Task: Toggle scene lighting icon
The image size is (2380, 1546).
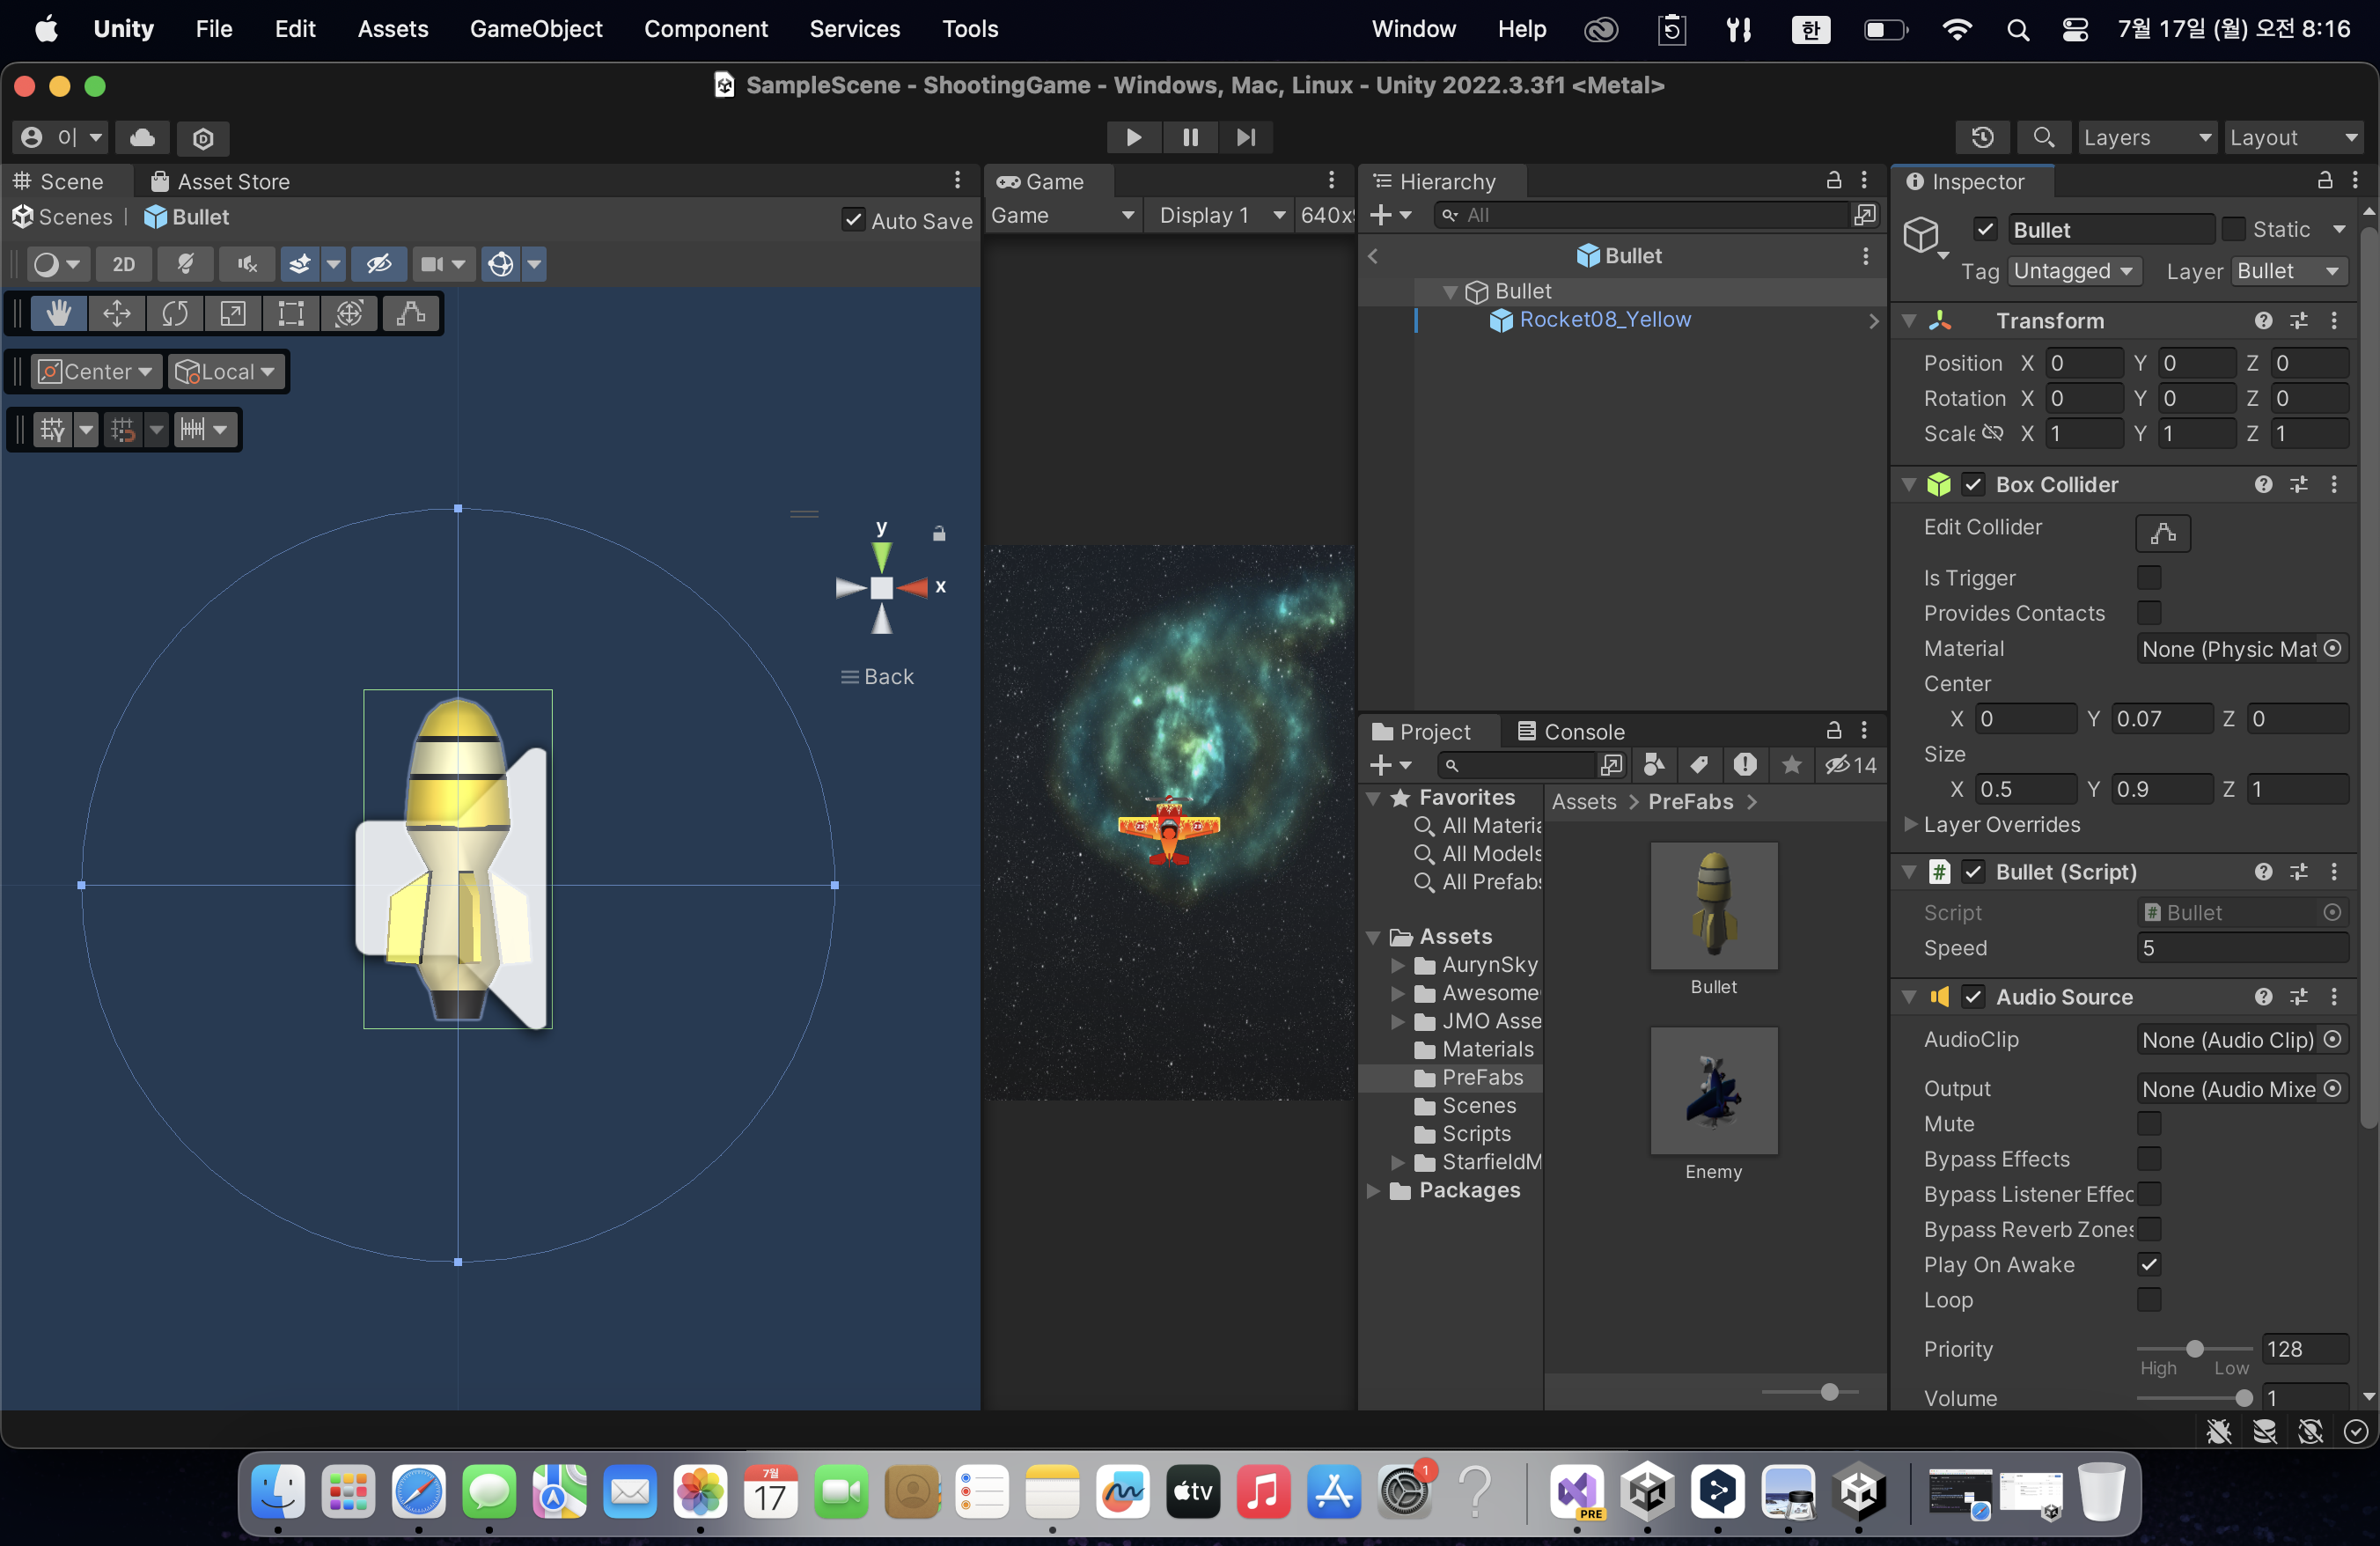Action: [186, 264]
